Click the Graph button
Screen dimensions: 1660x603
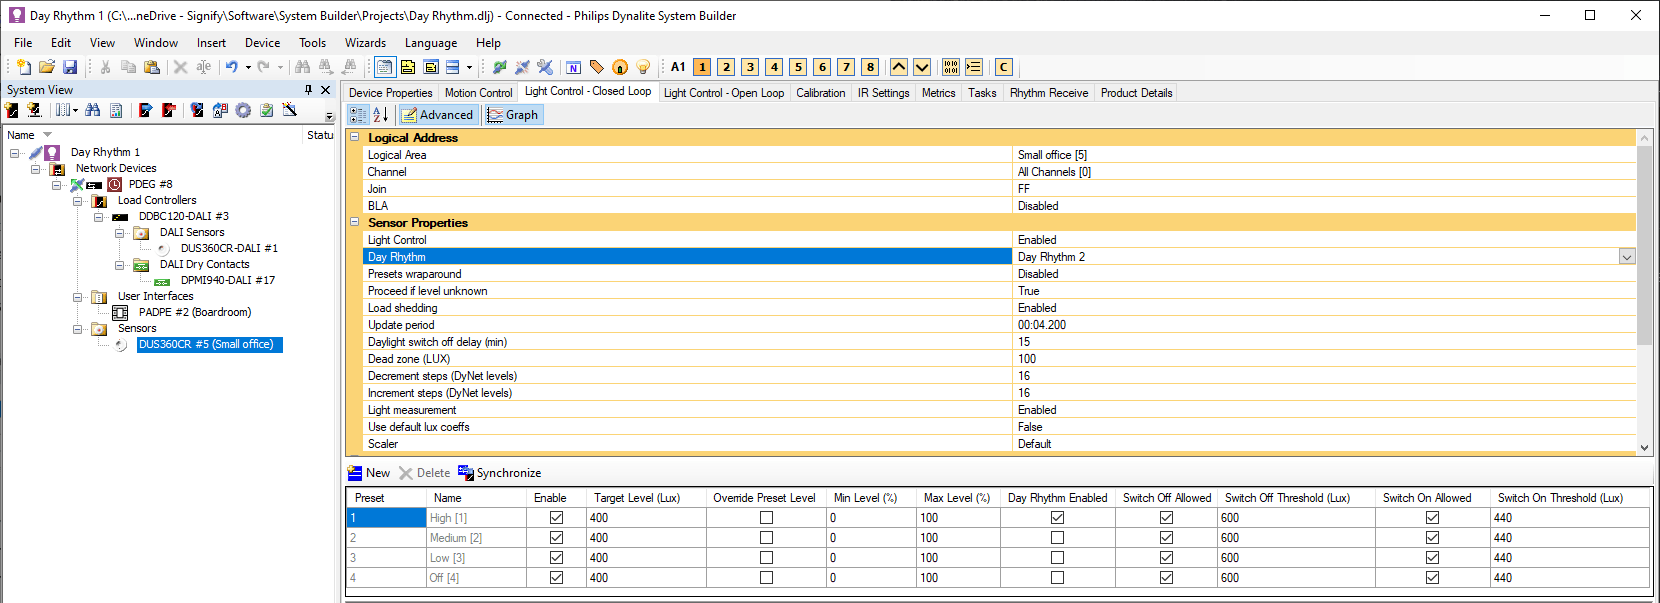(513, 115)
